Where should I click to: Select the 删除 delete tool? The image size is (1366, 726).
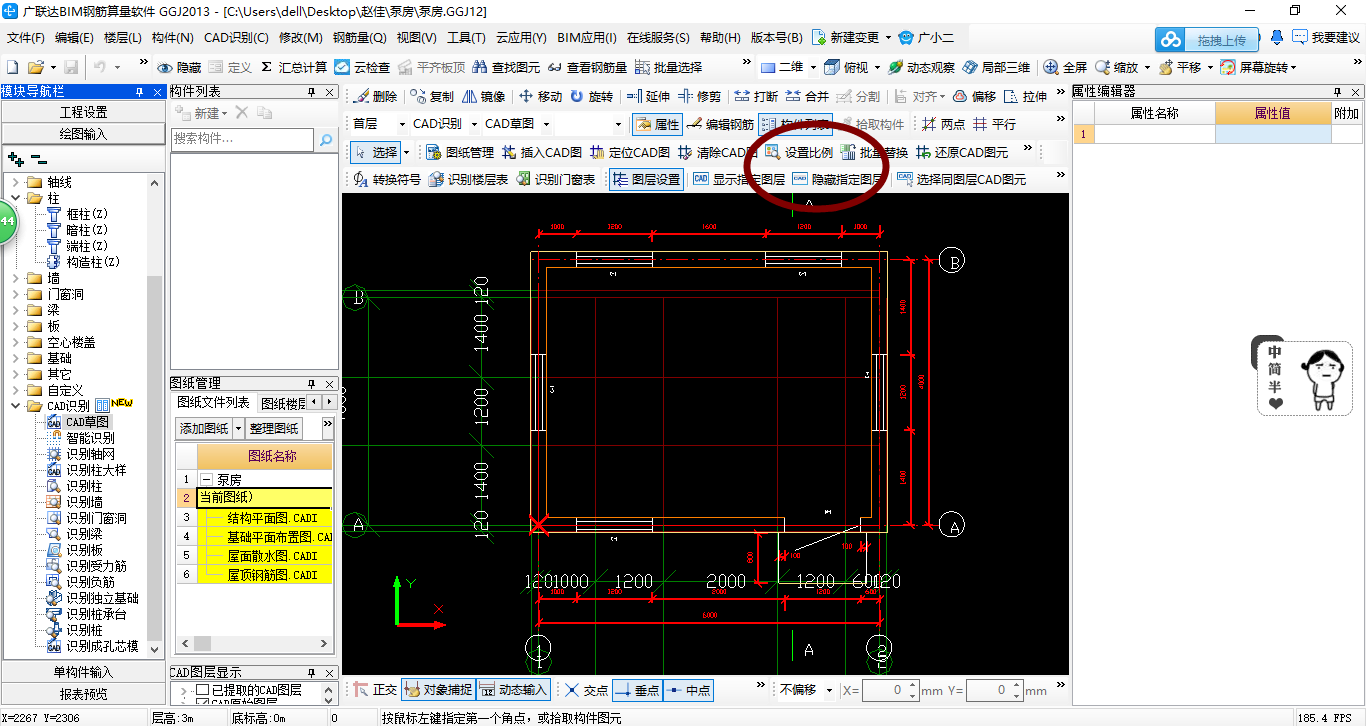376,97
